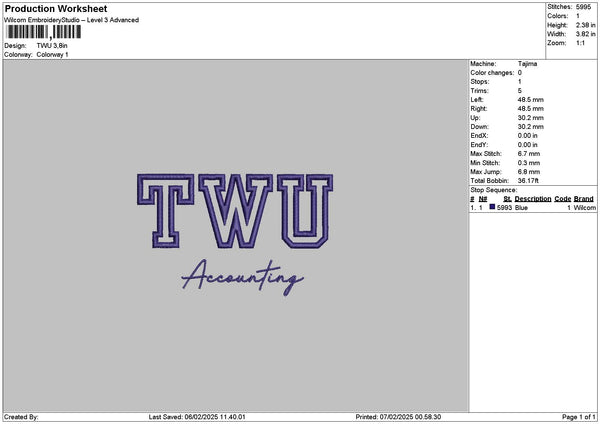Click the Machine value Tajima

(x=527, y=64)
